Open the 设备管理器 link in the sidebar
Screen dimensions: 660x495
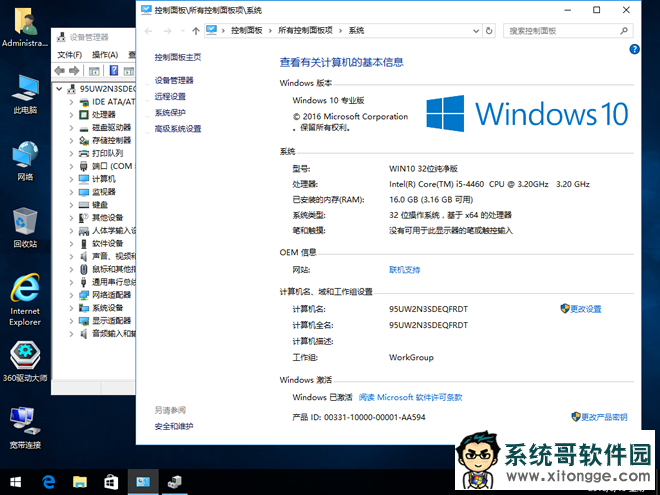174,80
